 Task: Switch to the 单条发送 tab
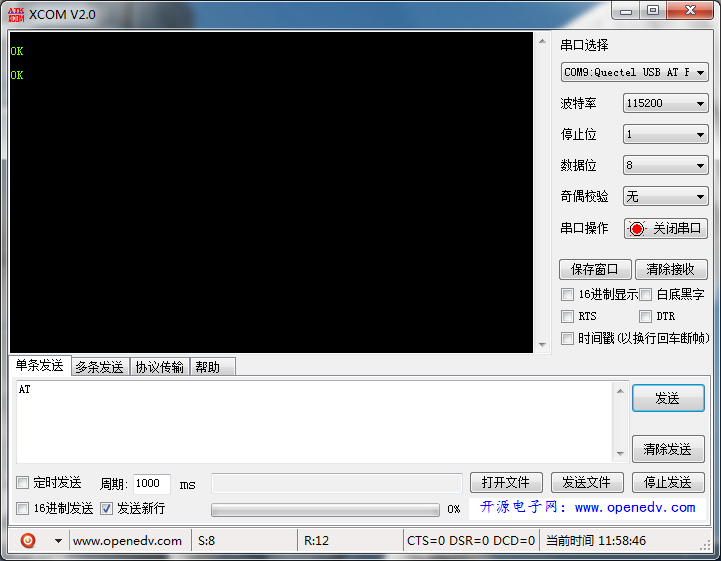[40, 366]
